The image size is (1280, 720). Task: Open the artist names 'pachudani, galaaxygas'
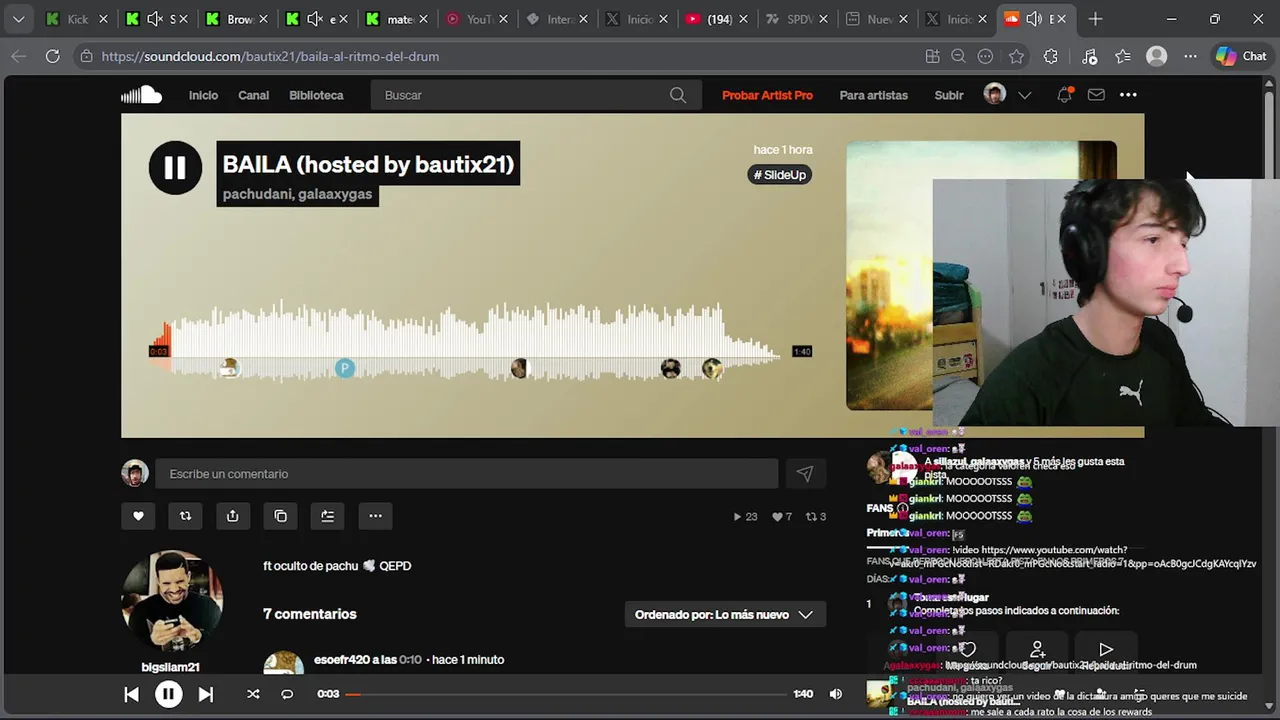297,194
